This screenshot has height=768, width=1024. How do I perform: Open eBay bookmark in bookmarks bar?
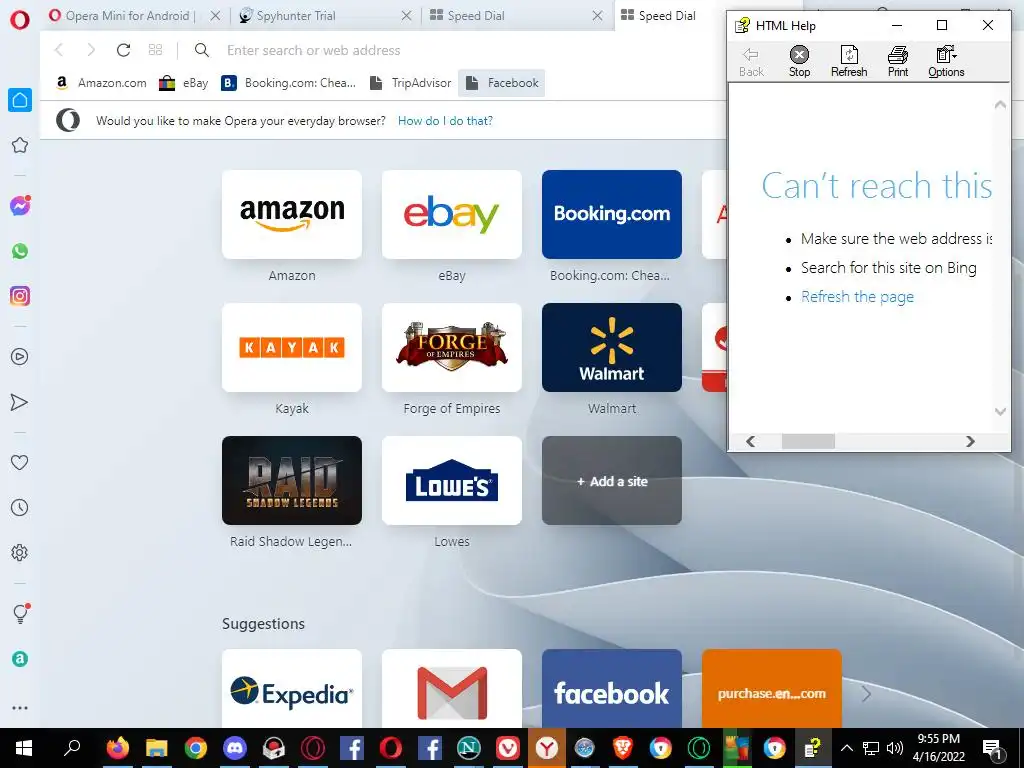click(184, 83)
